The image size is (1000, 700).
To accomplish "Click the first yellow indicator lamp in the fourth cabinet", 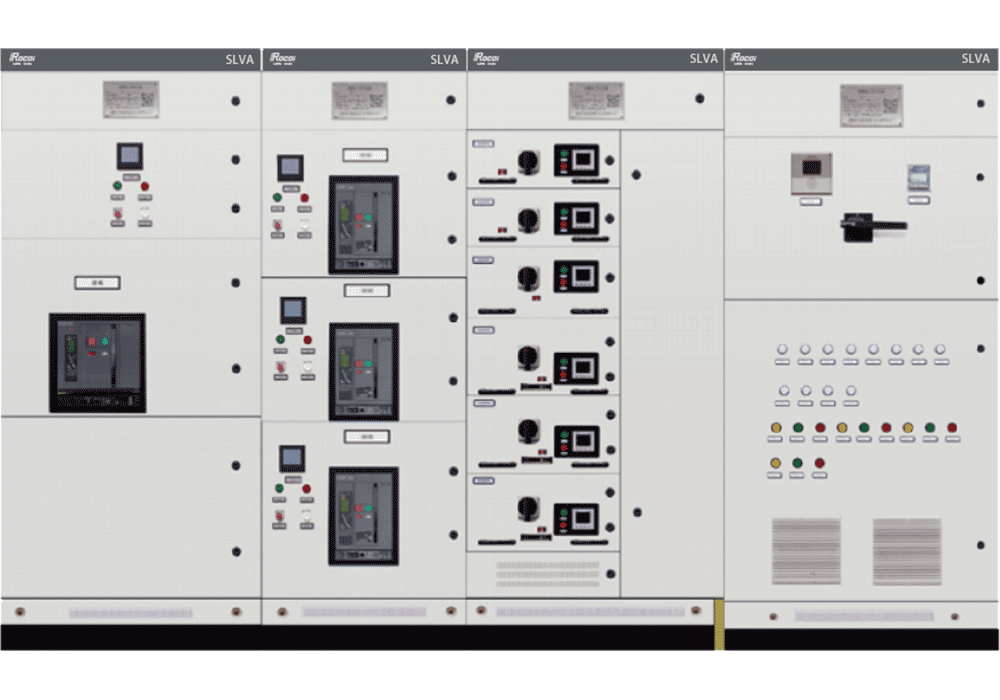I will pos(776,428).
